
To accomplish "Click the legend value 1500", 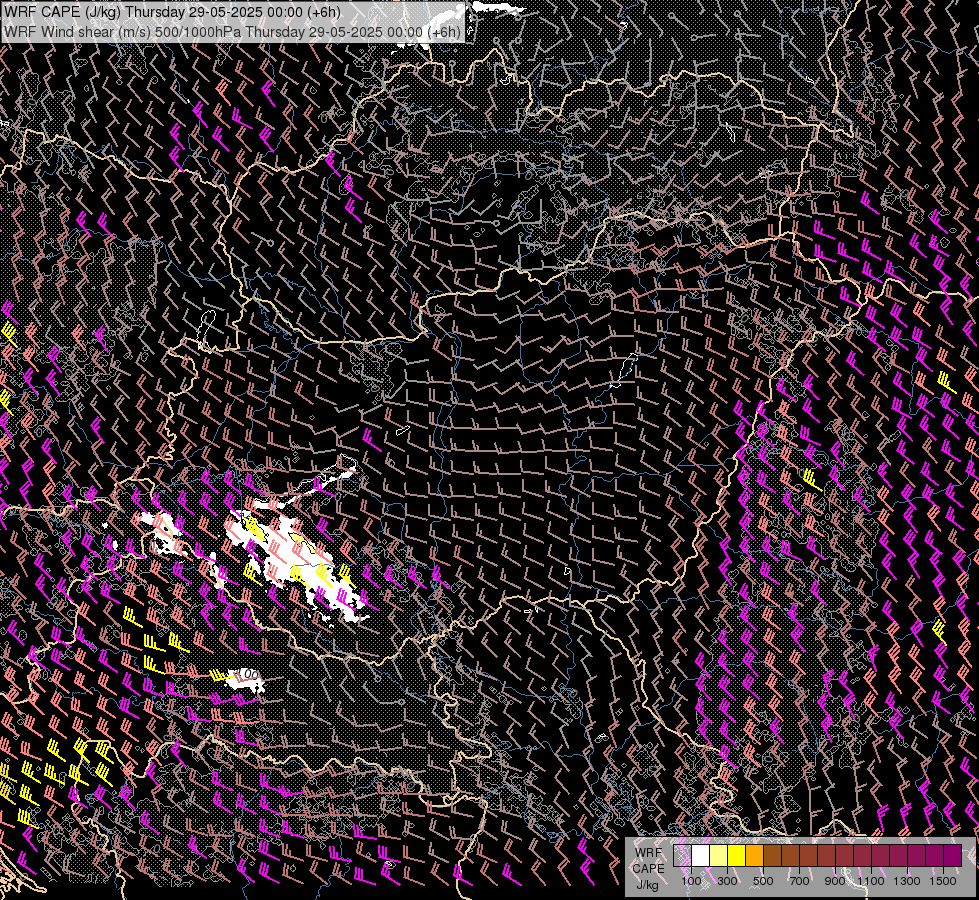I will click(943, 881).
